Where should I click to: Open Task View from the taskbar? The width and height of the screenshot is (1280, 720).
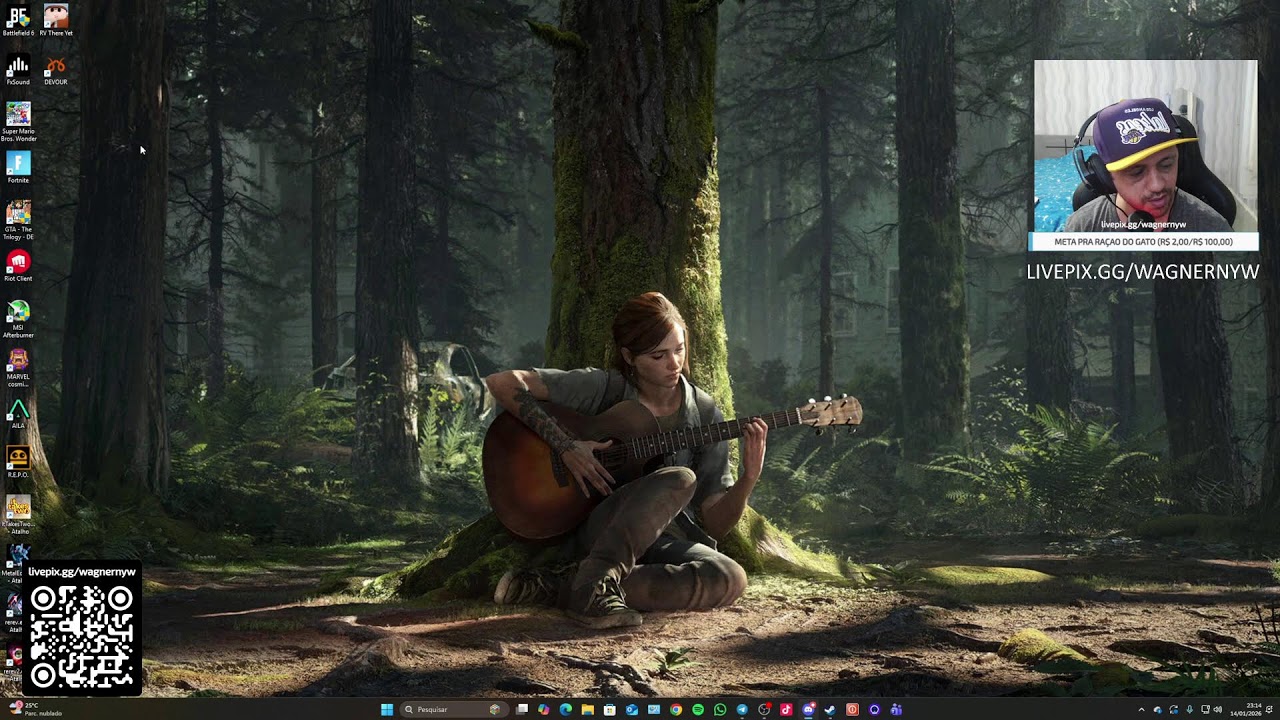click(522, 710)
